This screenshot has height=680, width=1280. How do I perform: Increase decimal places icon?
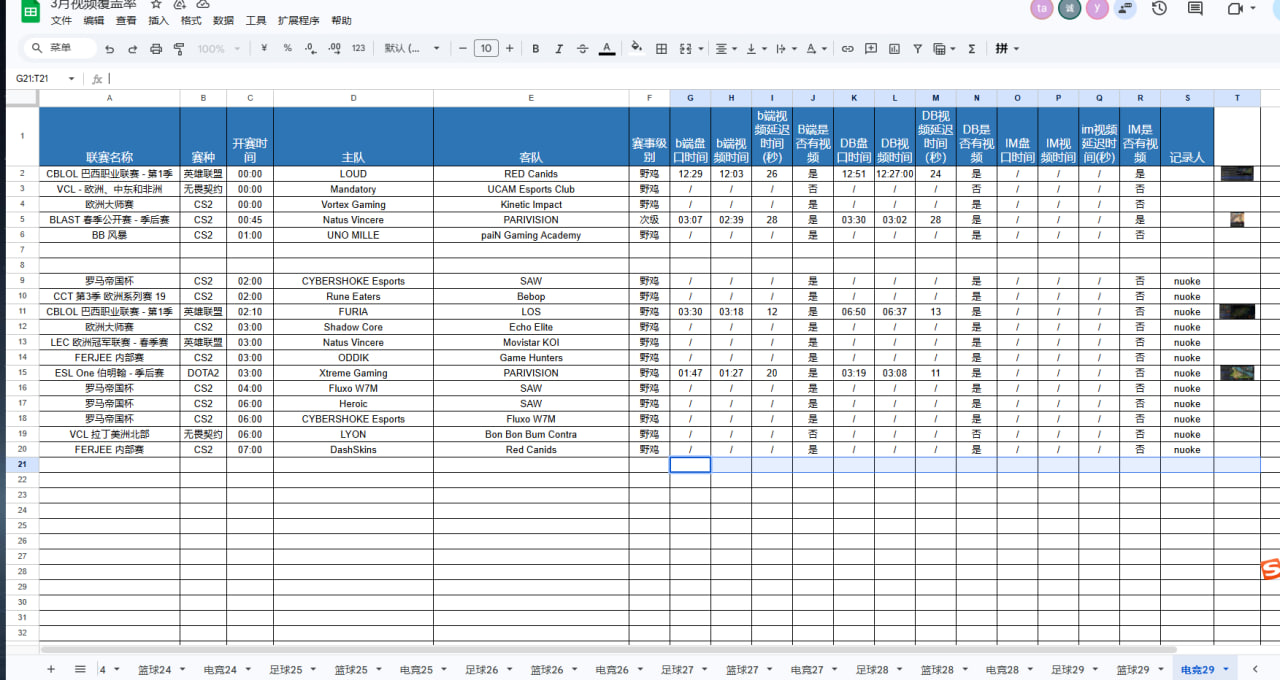coord(335,48)
